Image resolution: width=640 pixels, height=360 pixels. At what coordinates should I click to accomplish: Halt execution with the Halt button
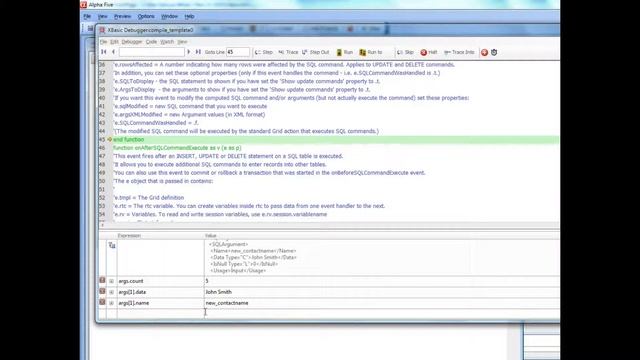tap(429, 52)
